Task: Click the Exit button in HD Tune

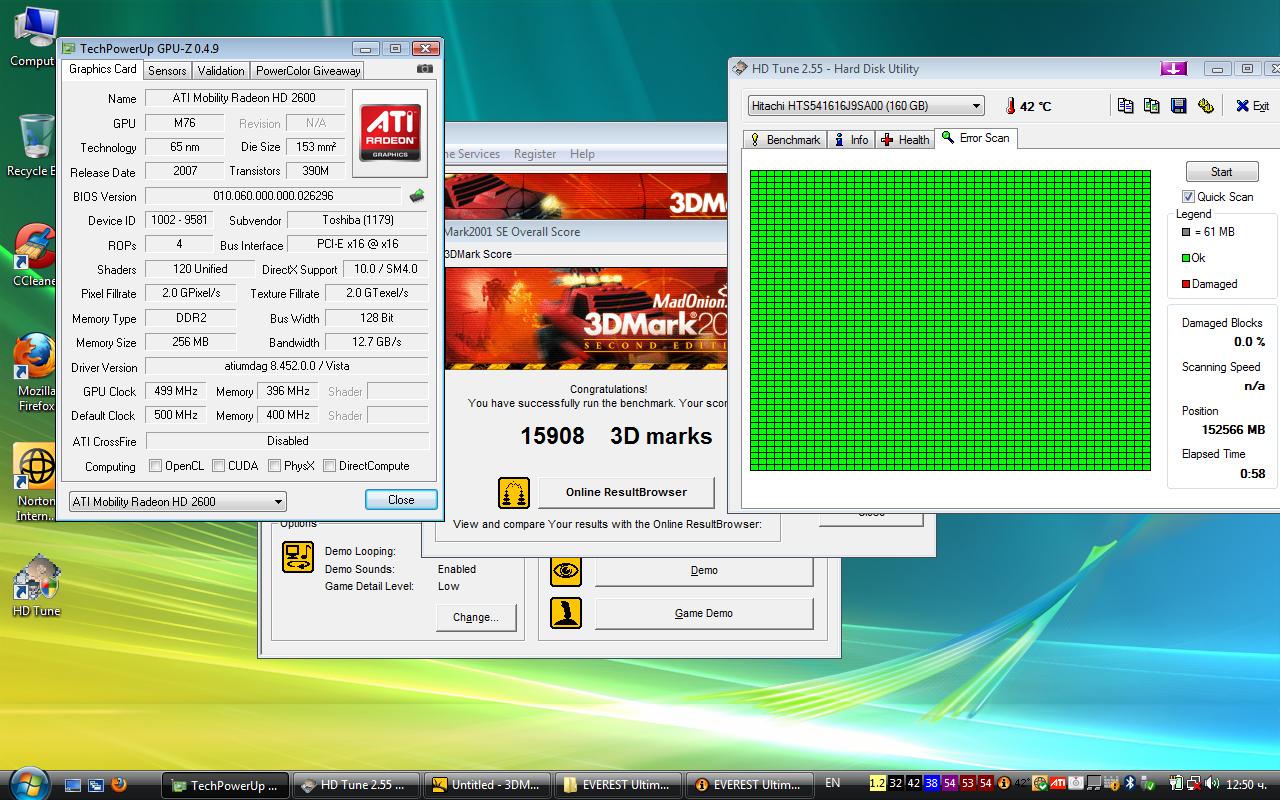Action: click(1252, 106)
